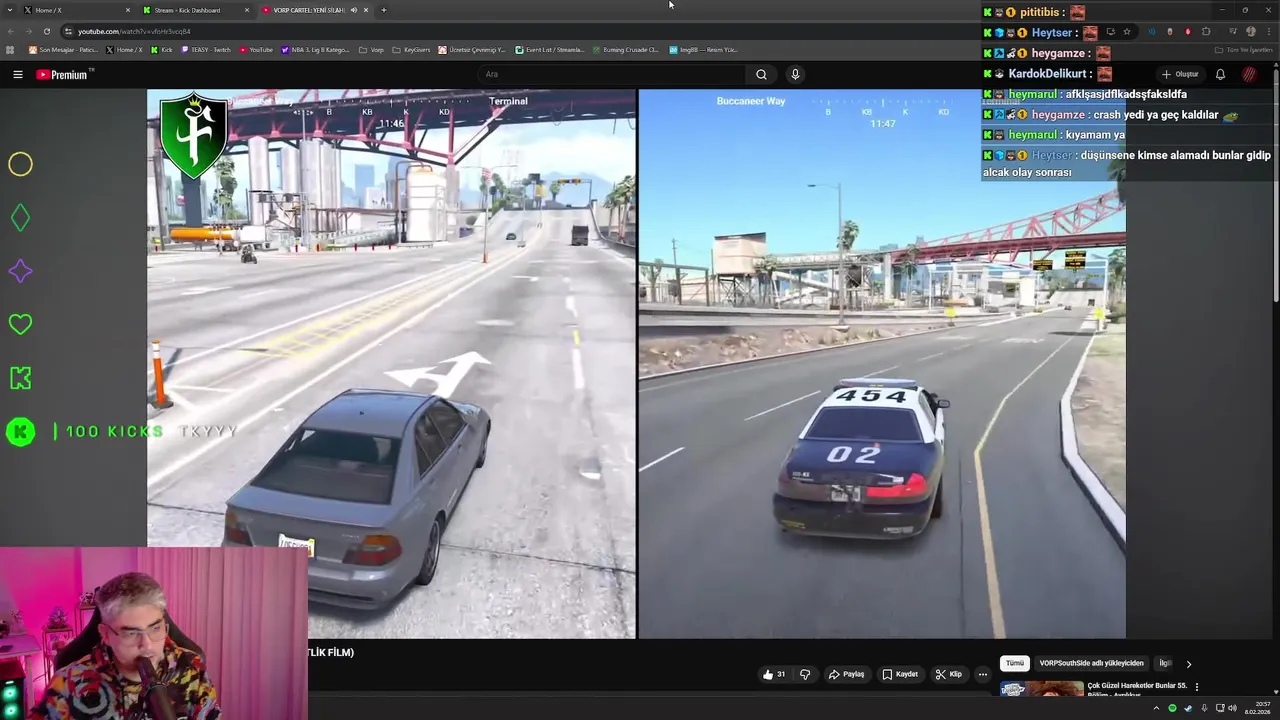Open KeyGivers bookmarks folder
This screenshot has width=1280, height=720.
click(411, 49)
